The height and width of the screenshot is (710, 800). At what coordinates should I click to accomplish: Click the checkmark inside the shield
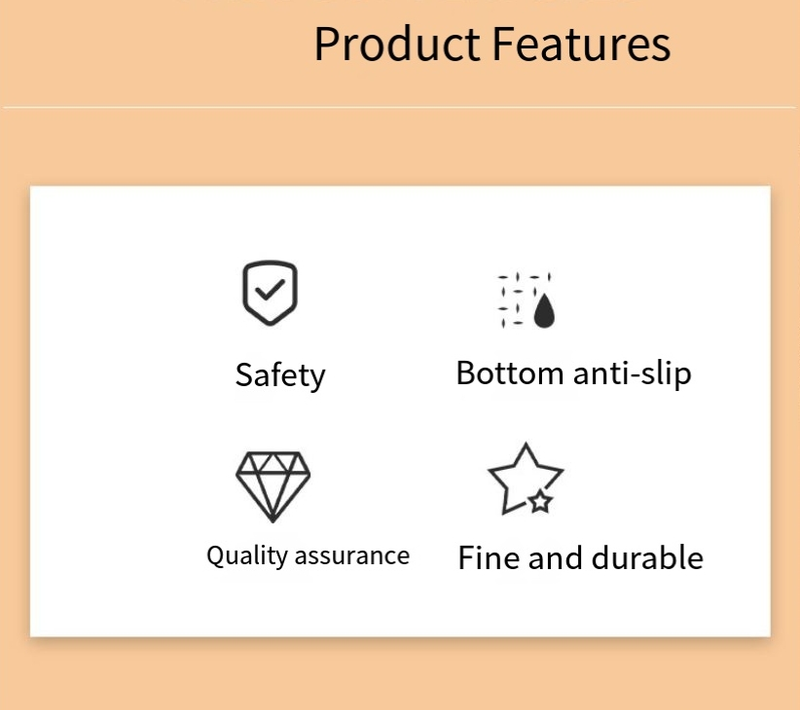pyautogui.click(x=269, y=292)
